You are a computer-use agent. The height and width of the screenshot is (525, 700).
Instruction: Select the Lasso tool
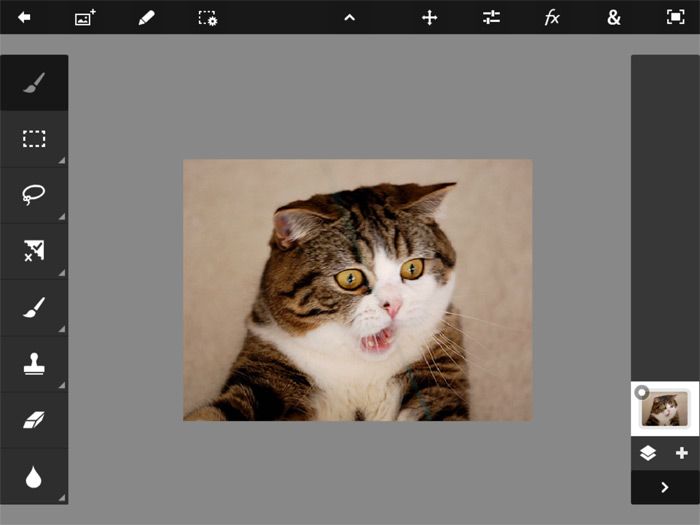coord(34,195)
